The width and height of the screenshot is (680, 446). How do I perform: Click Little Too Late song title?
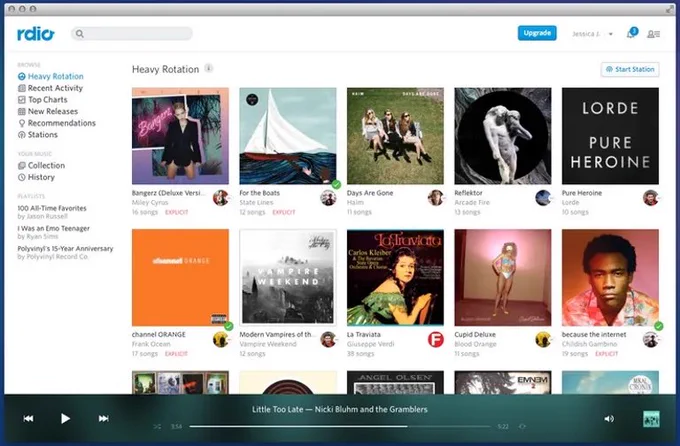278,410
